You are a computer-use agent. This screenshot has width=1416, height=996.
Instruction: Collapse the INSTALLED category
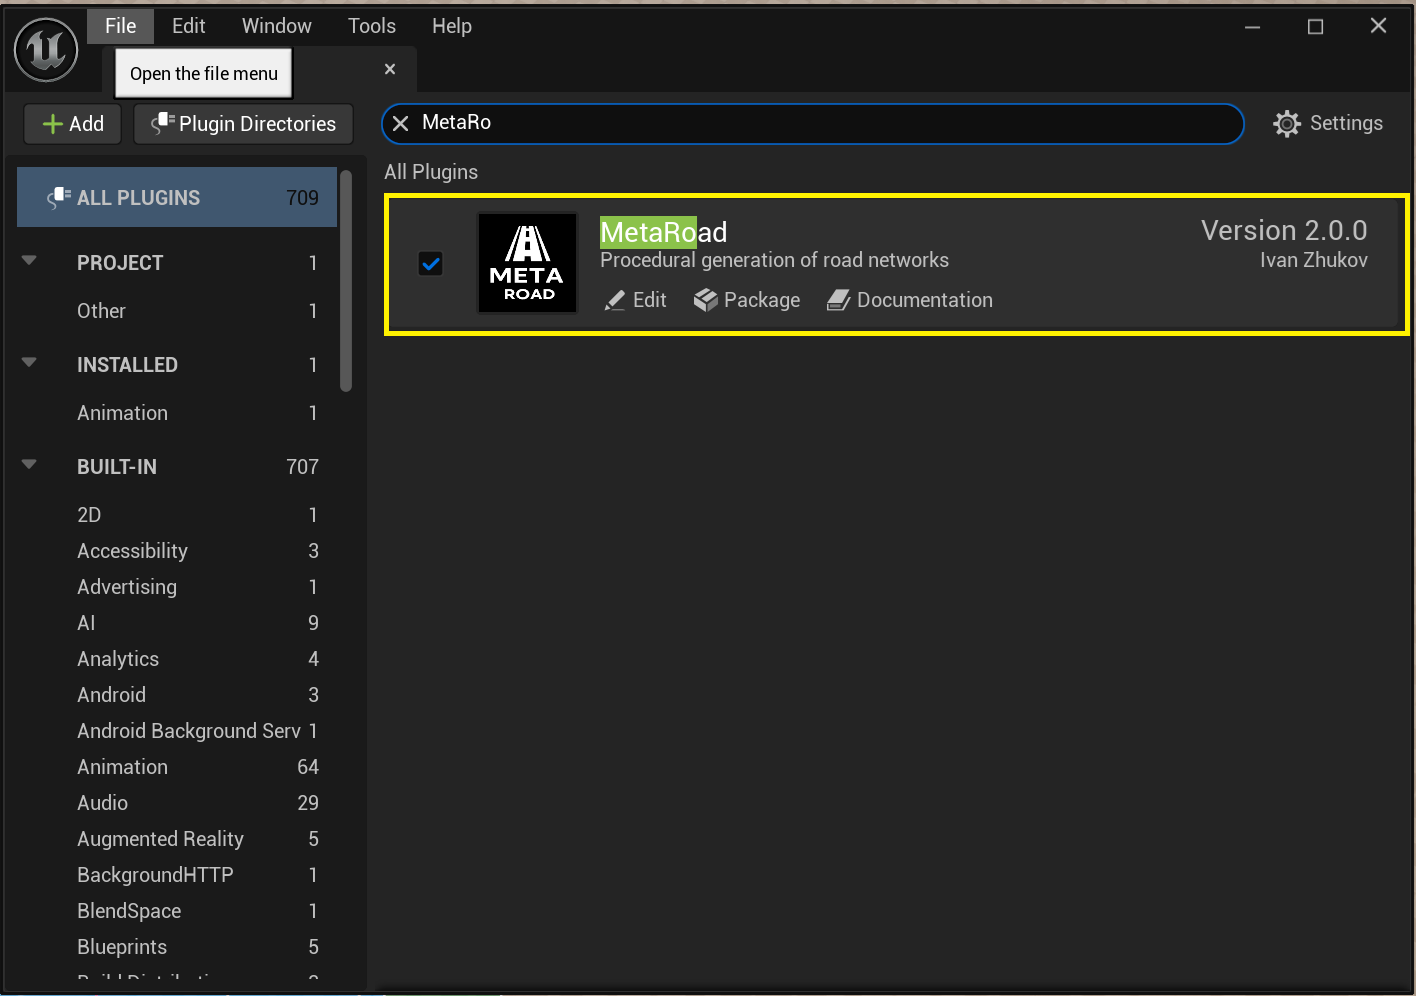[29, 363]
